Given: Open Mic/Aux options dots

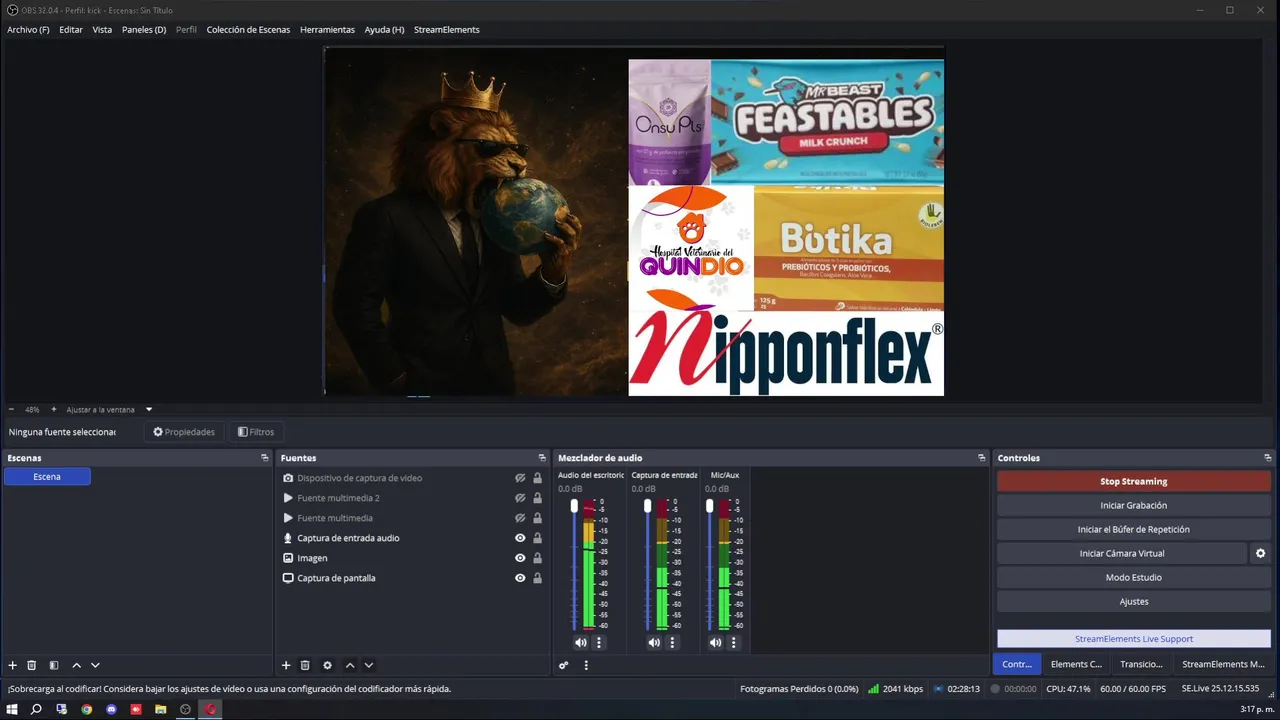Looking at the screenshot, I should (x=733, y=642).
